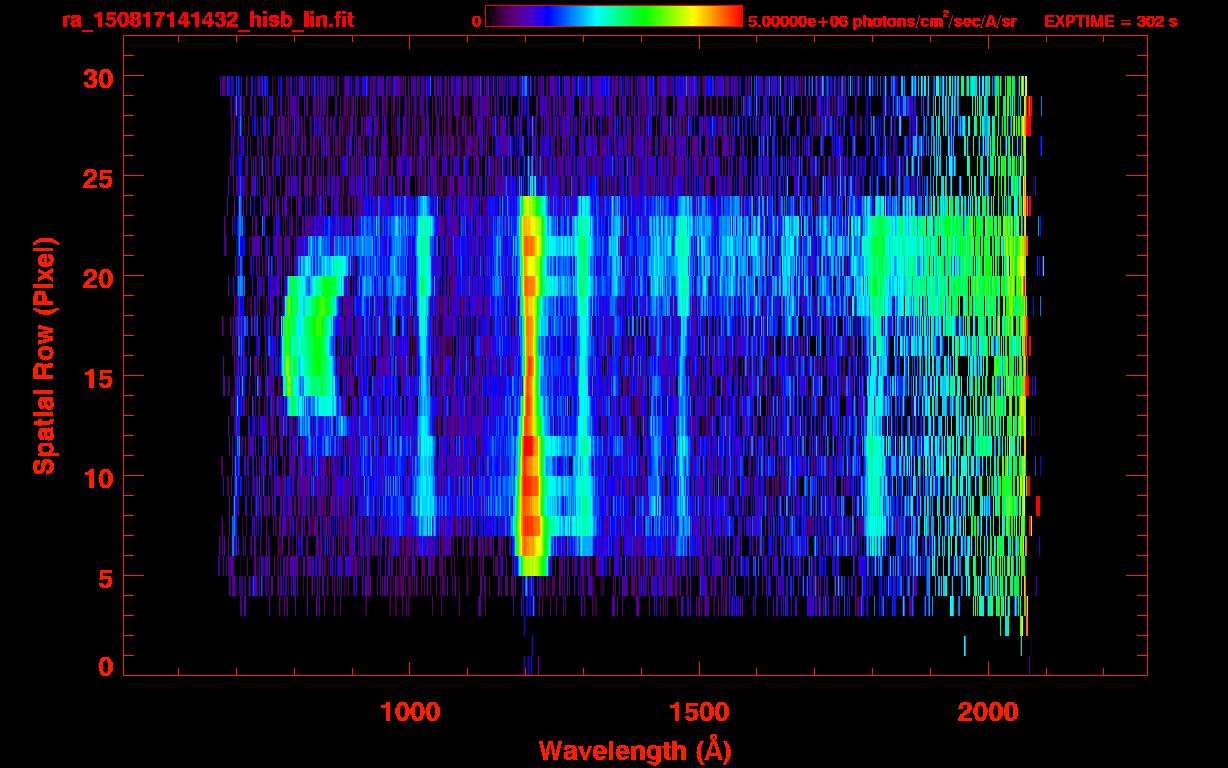Click the 5.00000e+06 photons/cm²/sec/A/sr label
Image resolution: width=1228 pixels, height=768 pixels.
pyautogui.click(x=882, y=20)
